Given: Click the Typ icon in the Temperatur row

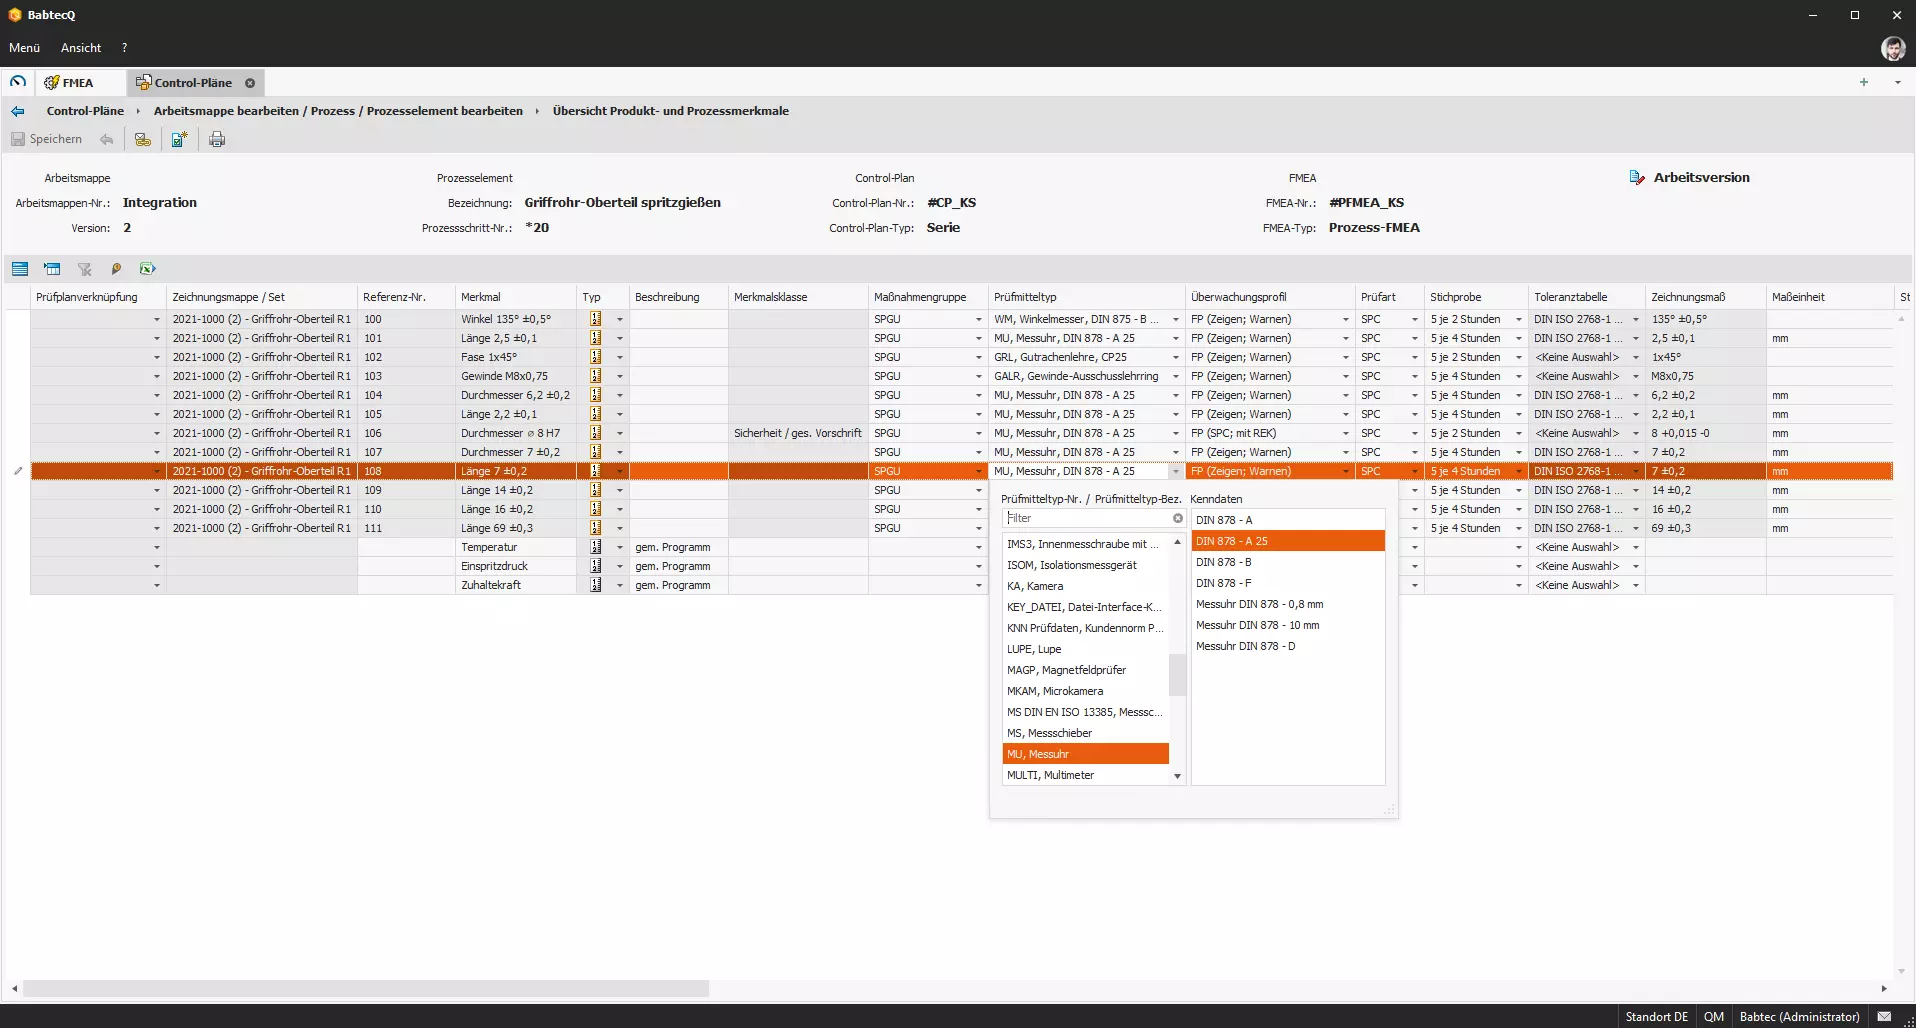Looking at the screenshot, I should point(596,547).
